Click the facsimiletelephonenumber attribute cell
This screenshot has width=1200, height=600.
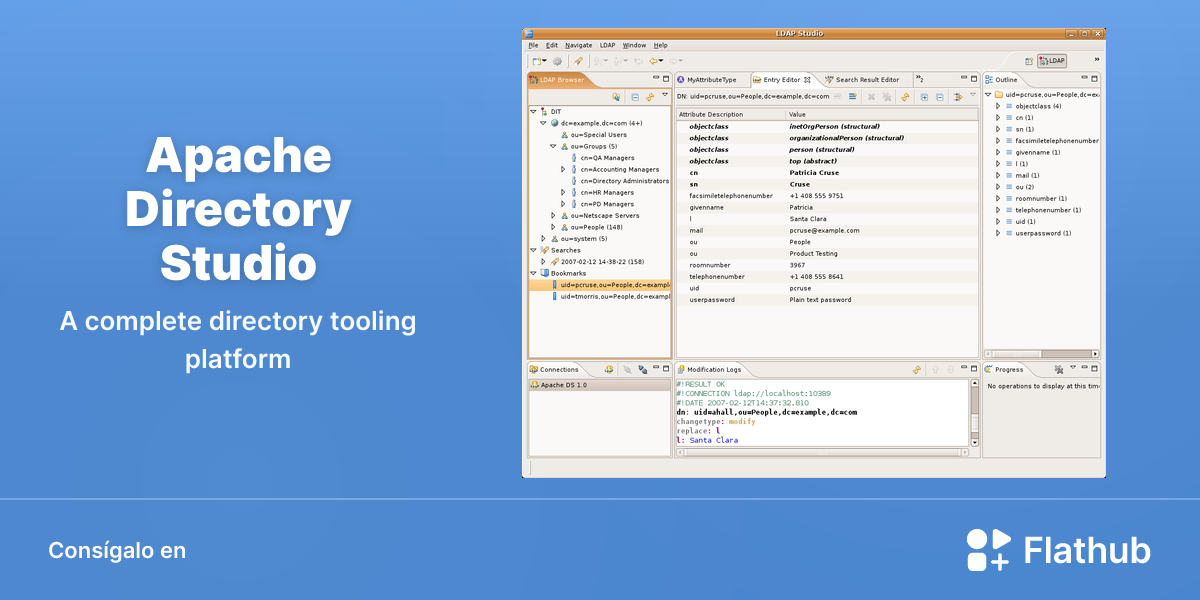pyautogui.click(x=730, y=196)
